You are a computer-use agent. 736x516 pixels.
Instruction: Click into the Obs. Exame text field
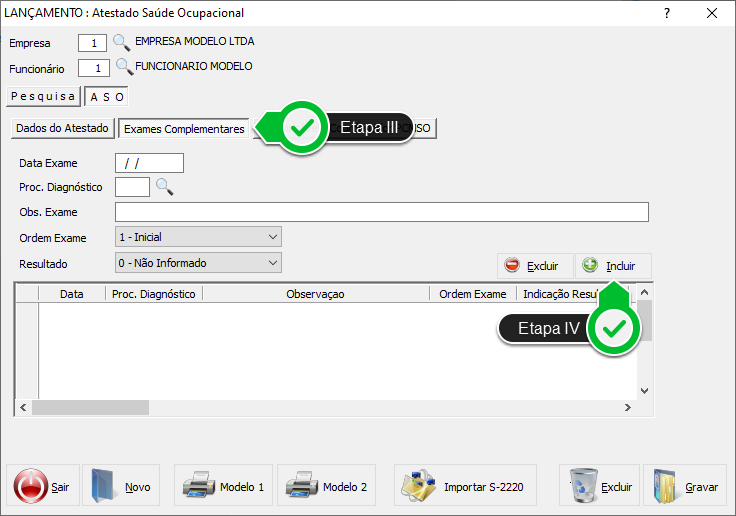click(x=381, y=212)
